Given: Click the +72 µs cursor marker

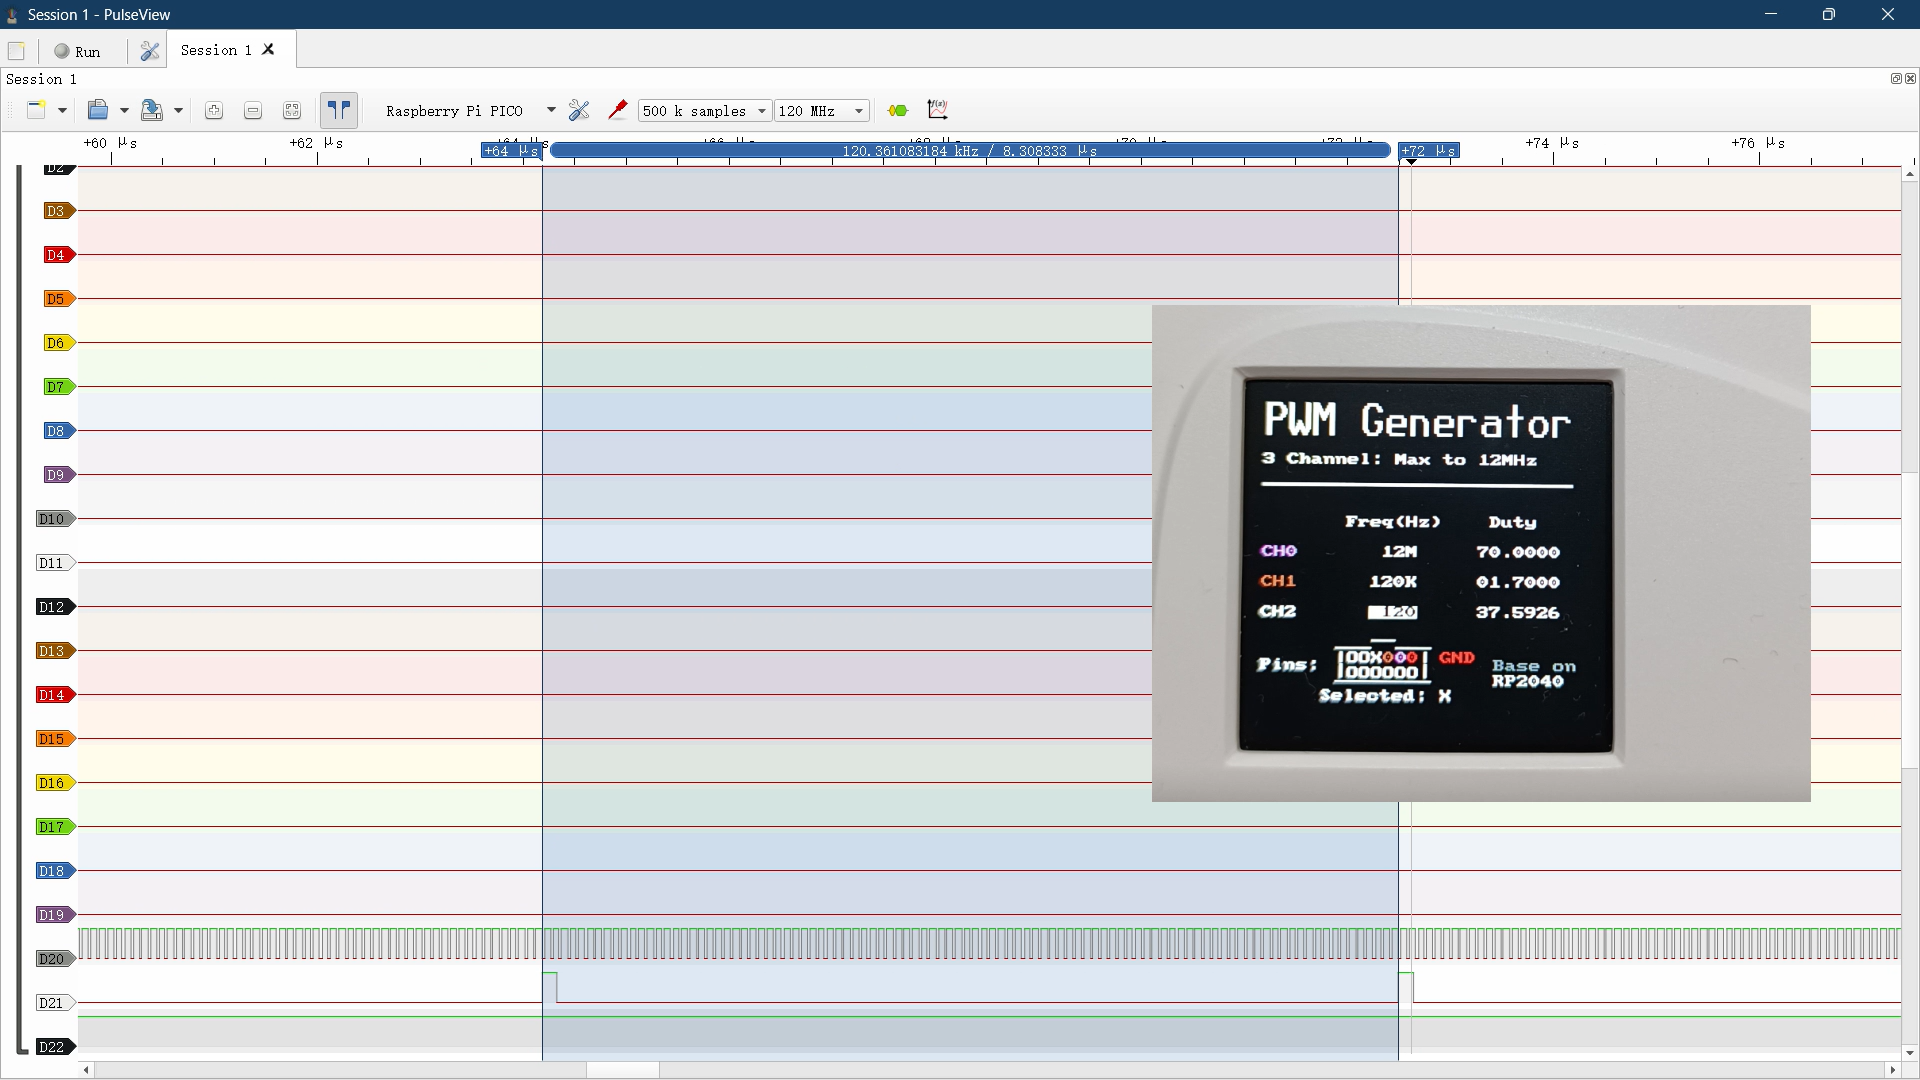Looking at the screenshot, I should 1429,151.
